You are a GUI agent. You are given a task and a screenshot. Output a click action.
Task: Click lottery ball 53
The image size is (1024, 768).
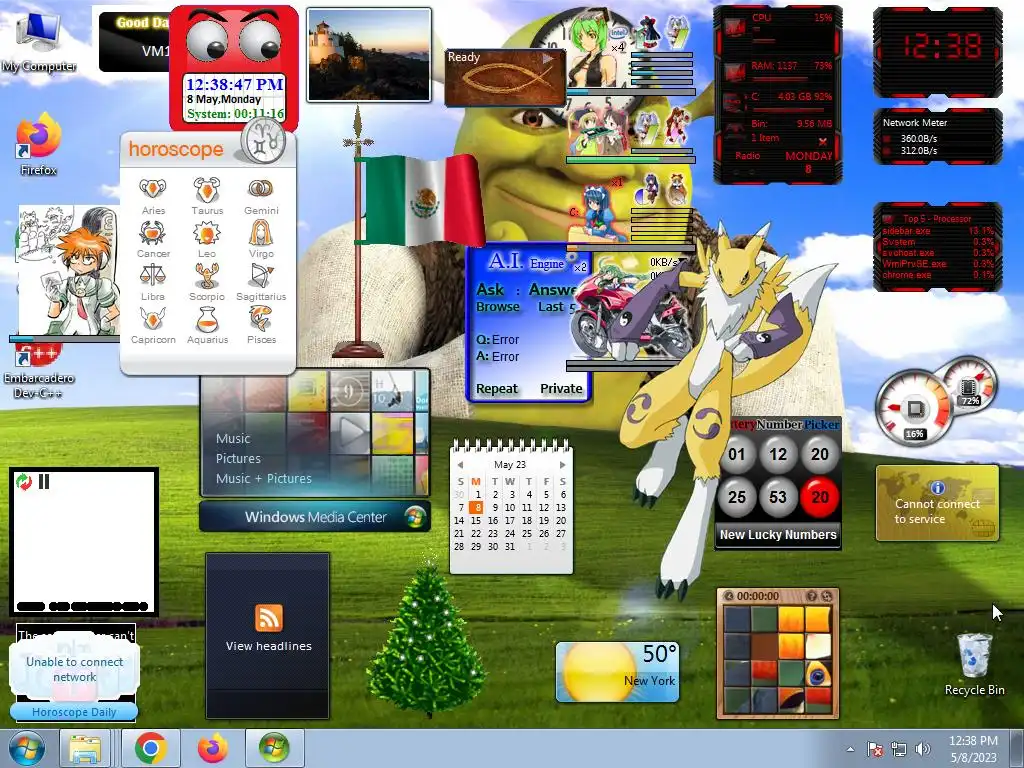tap(778, 497)
